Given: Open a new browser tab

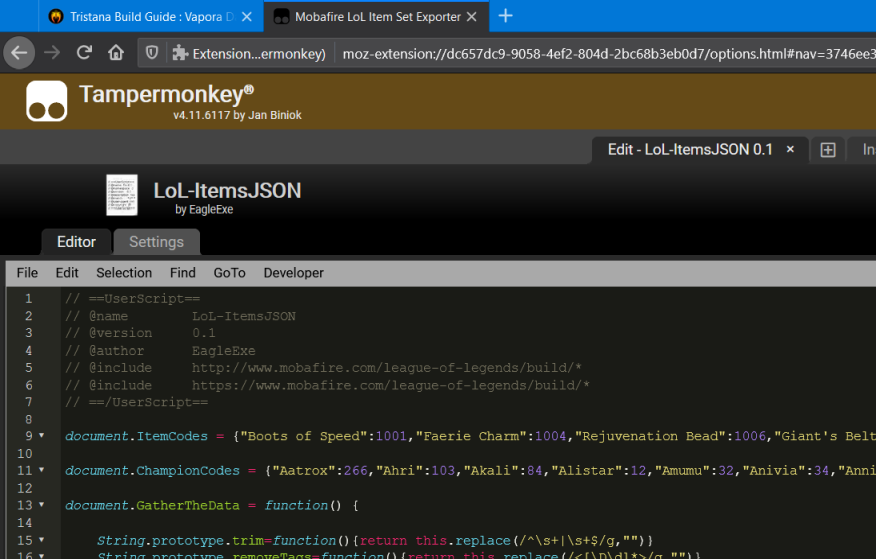Looking at the screenshot, I should [x=506, y=16].
